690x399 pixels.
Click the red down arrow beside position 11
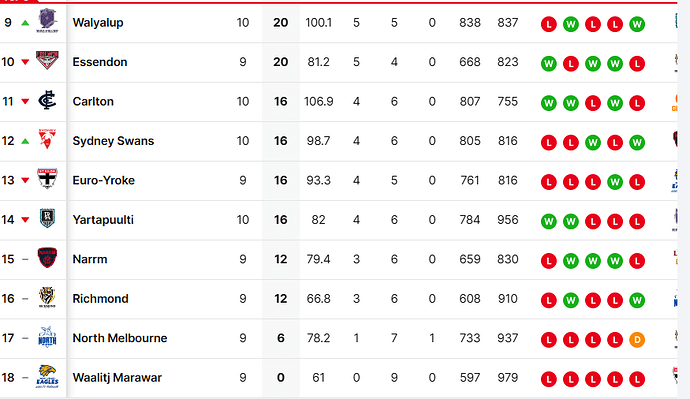(x=26, y=102)
